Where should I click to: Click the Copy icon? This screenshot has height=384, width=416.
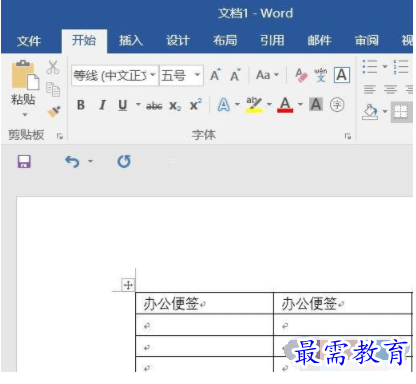pos(53,89)
